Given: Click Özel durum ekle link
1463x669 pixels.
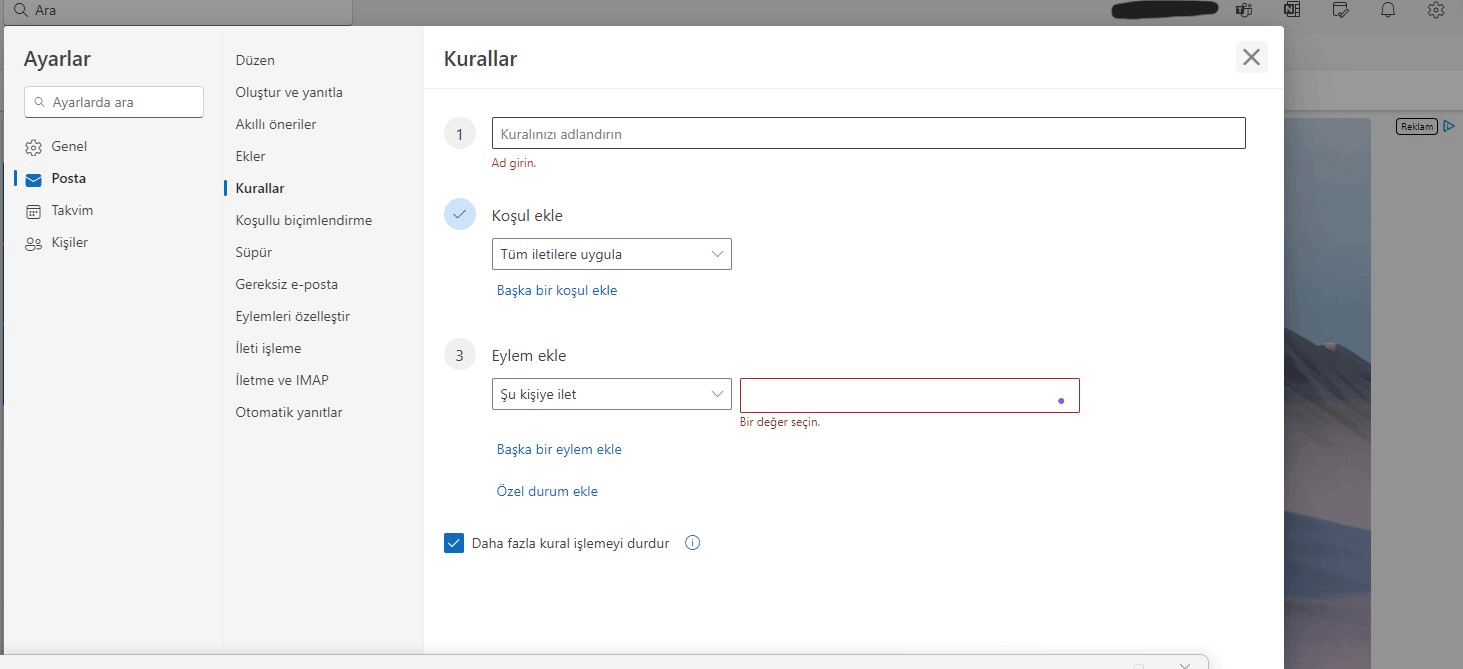Looking at the screenshot, I should point(547,491).
